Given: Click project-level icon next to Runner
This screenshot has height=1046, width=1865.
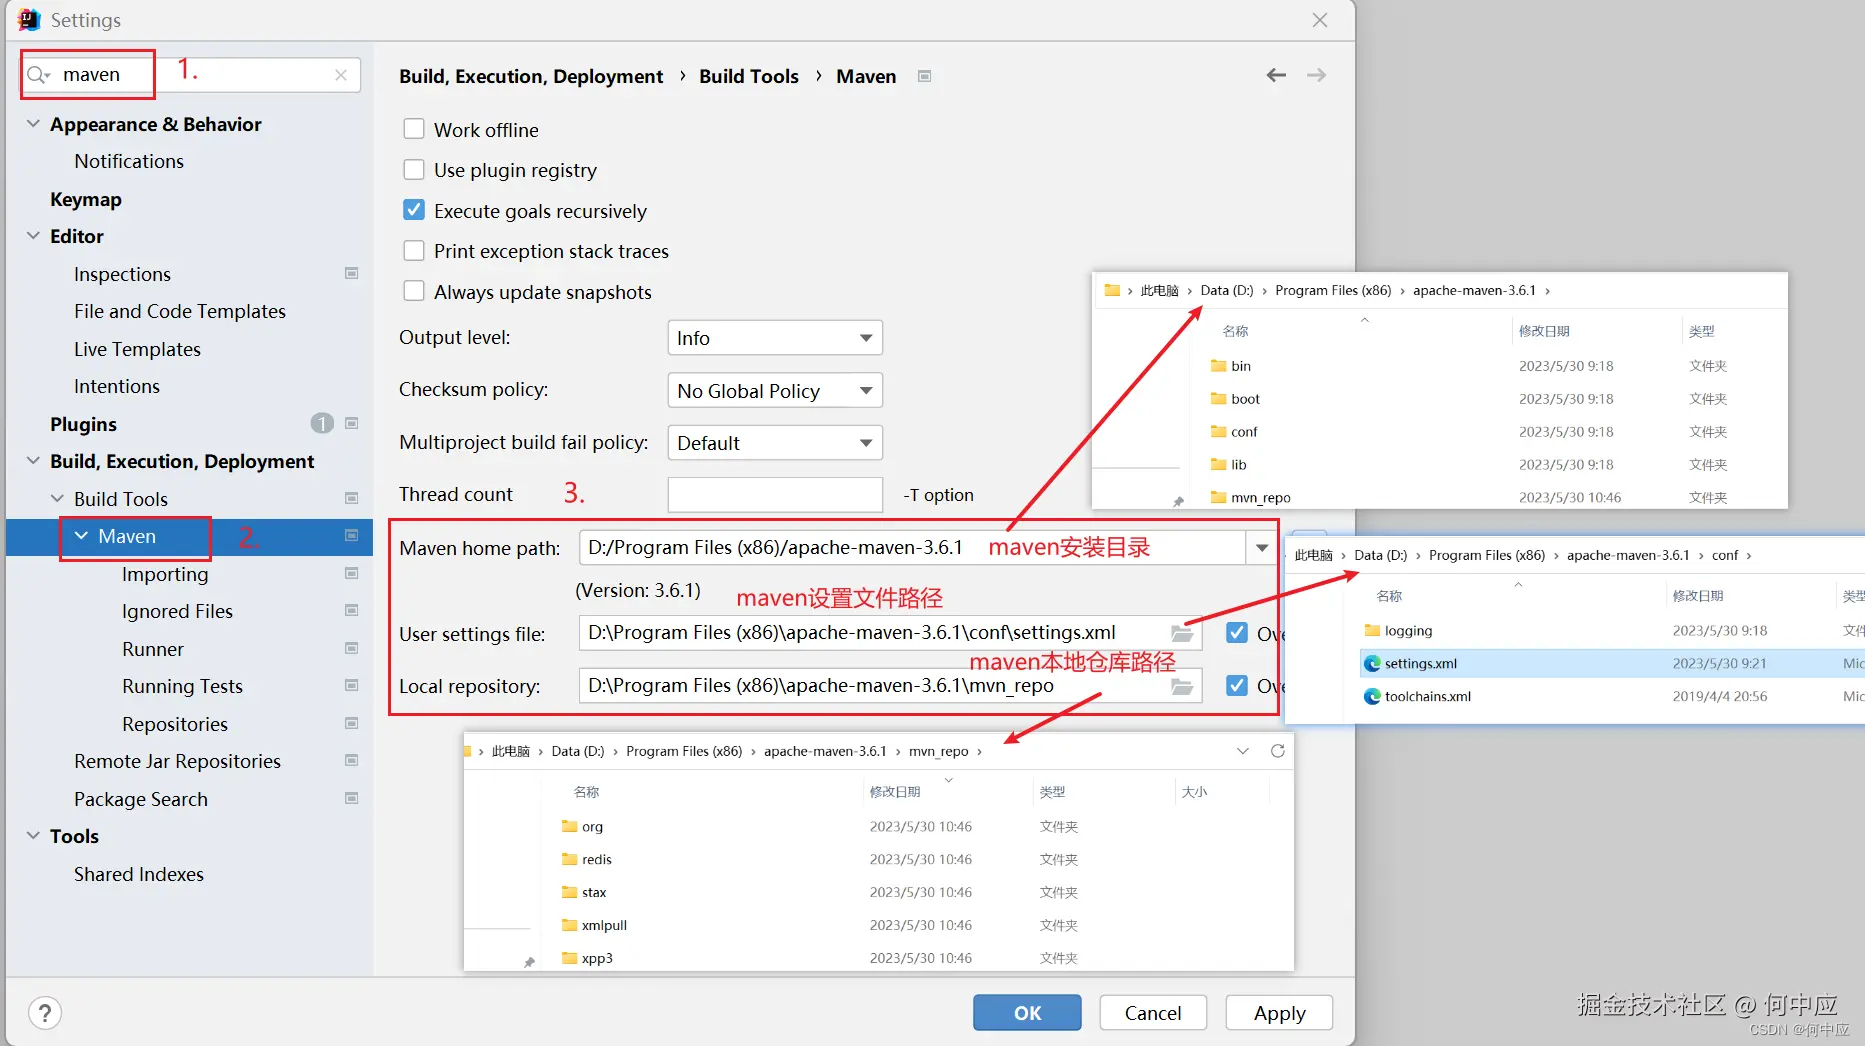Looking at the screenshot, I should 352,648.
